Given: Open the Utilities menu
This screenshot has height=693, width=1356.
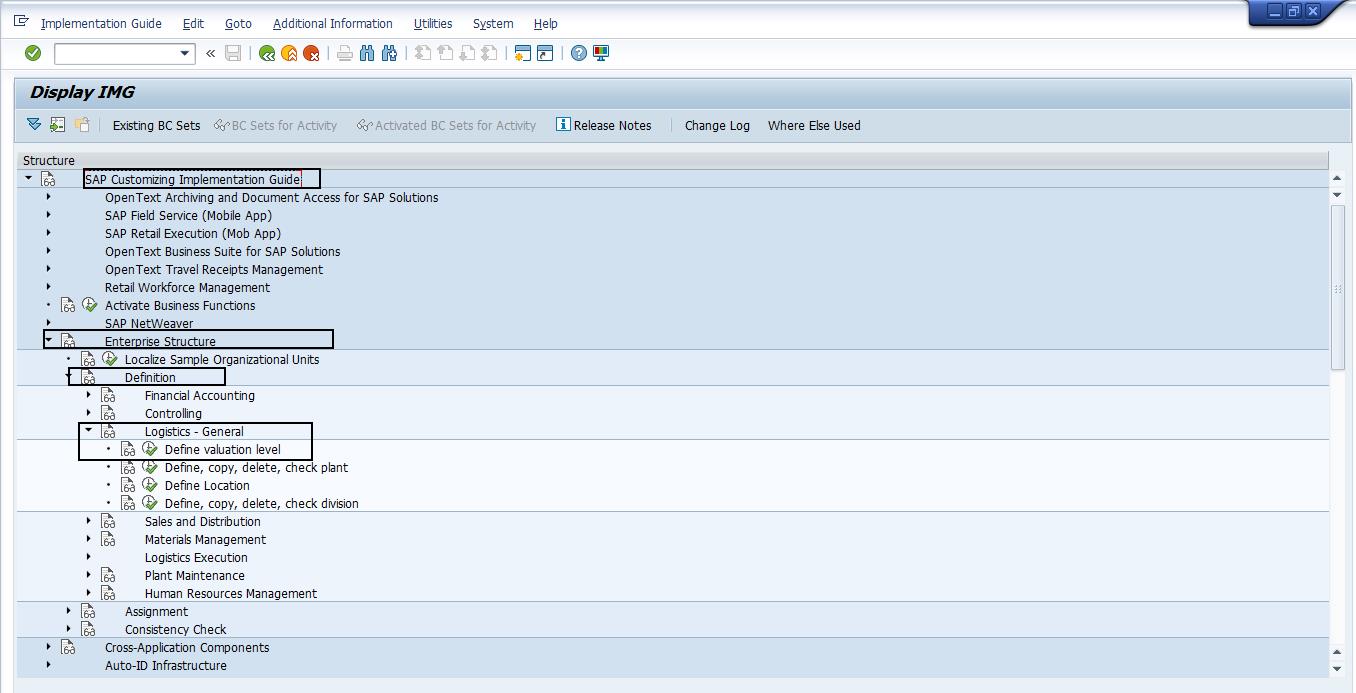Looking at the screenshot, I should (x=432, y=23).
